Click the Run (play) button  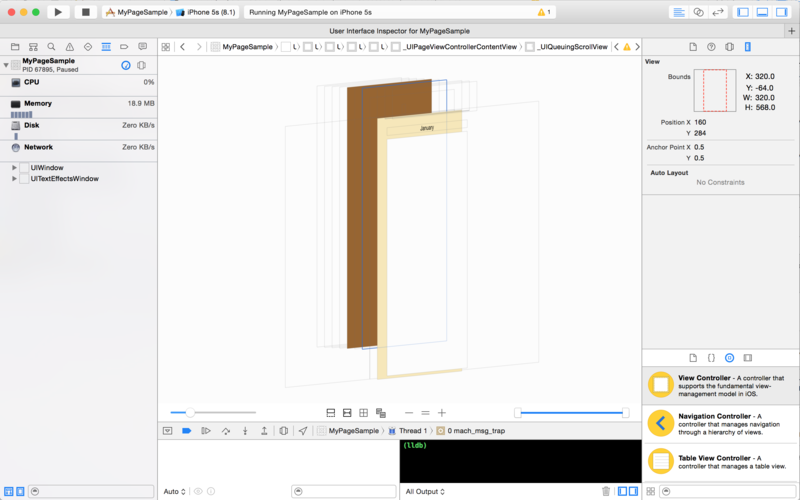click(x=58, y=12)
